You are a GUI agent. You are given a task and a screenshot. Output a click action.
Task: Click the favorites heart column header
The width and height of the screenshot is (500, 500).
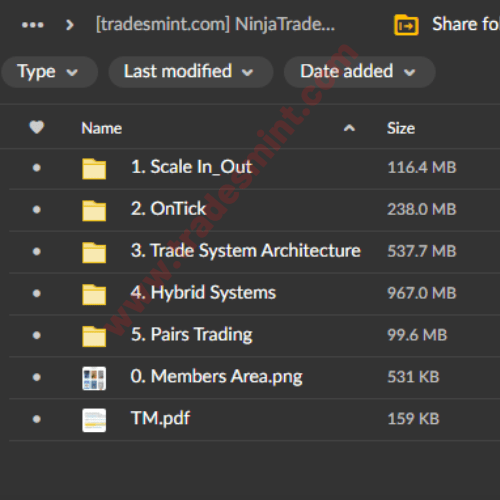pyautogui.click(x=37, y=127)
